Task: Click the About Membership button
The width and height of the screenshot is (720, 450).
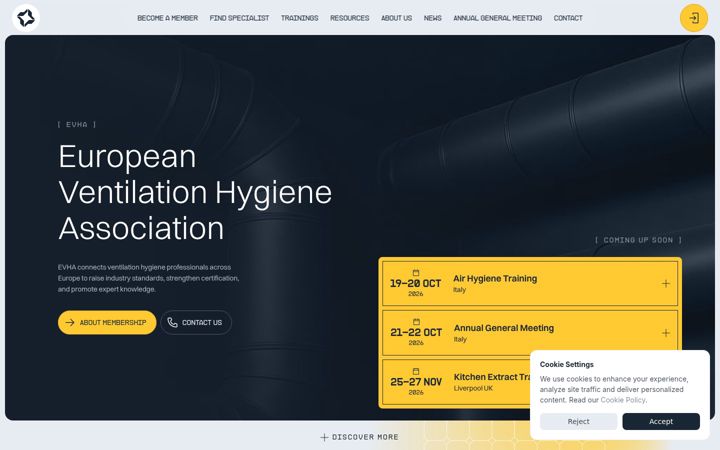Action: pos(107,322)
